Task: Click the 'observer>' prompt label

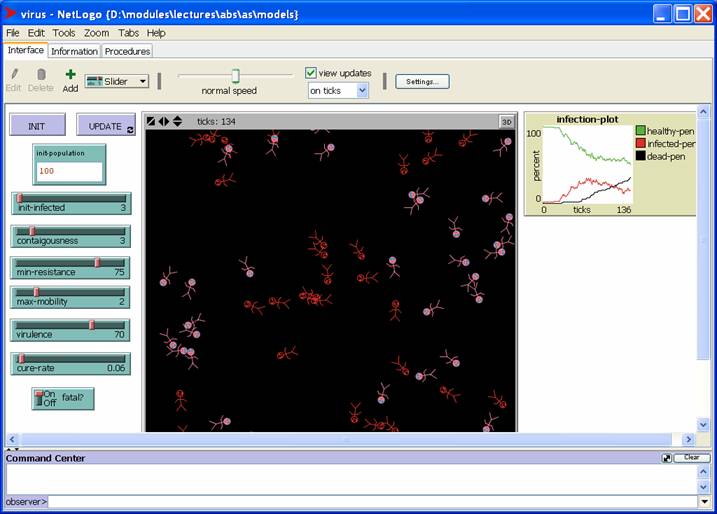Action: (x=26, y=502)
